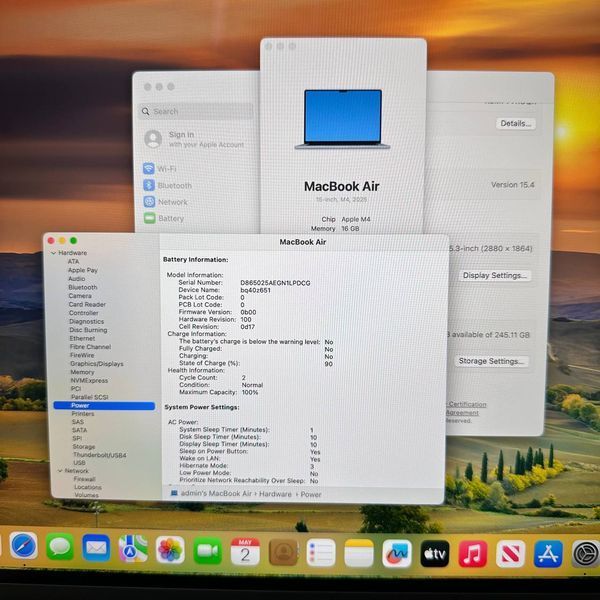
Task: Open Freeform from the Dock
Action: [397, 554]
